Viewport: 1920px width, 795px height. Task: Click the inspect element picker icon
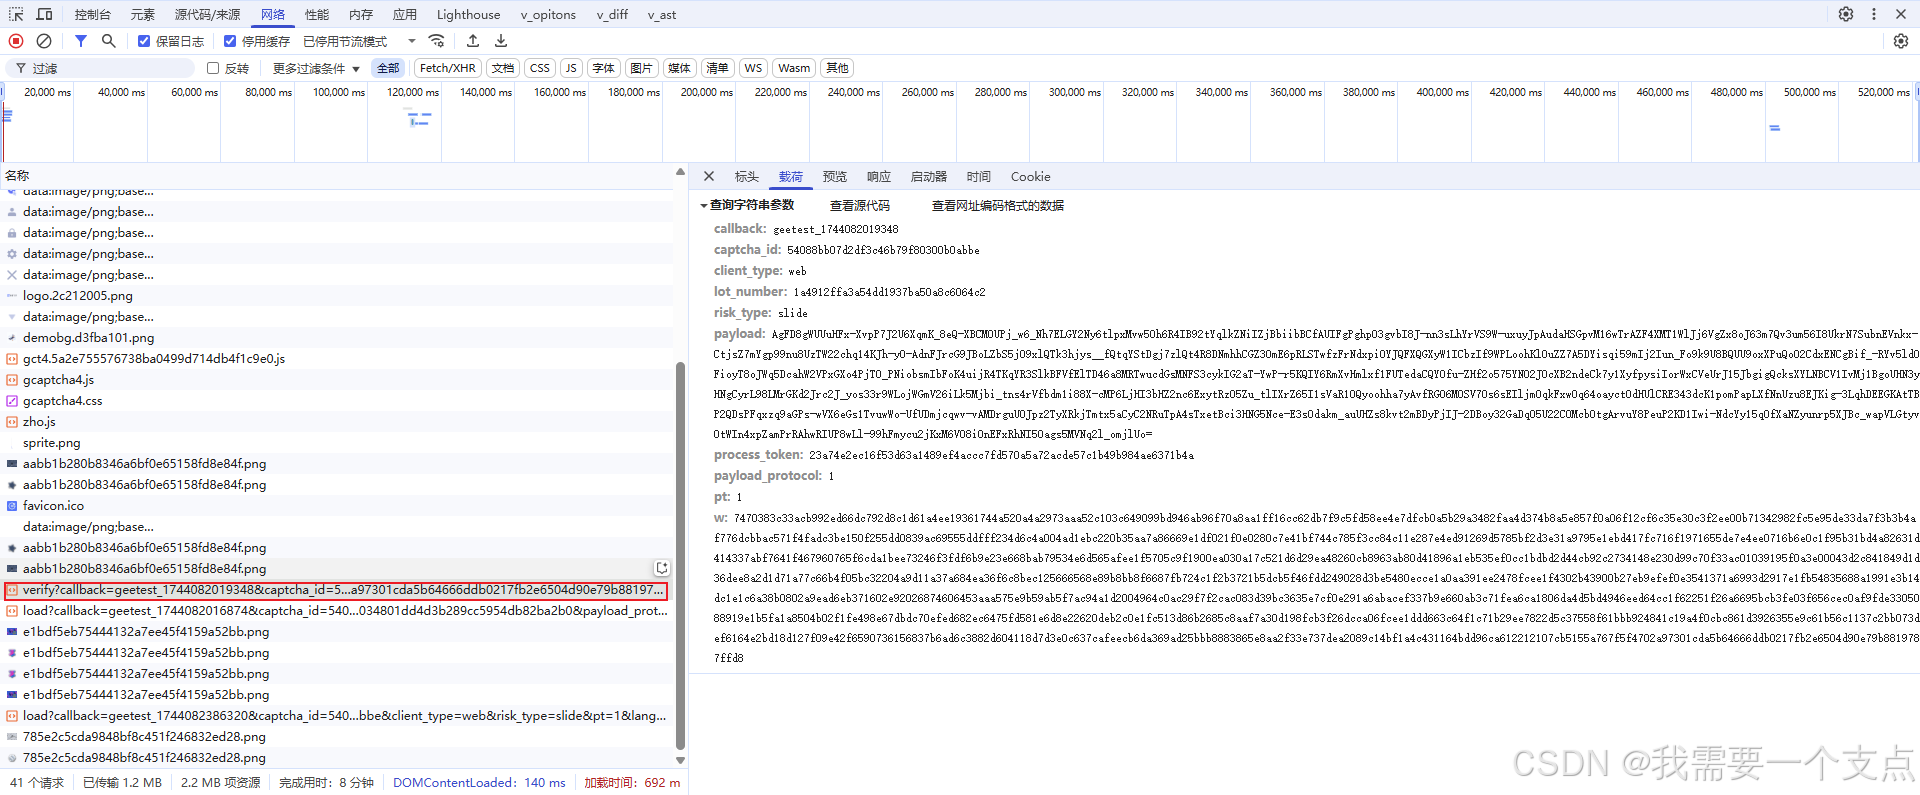16,14
